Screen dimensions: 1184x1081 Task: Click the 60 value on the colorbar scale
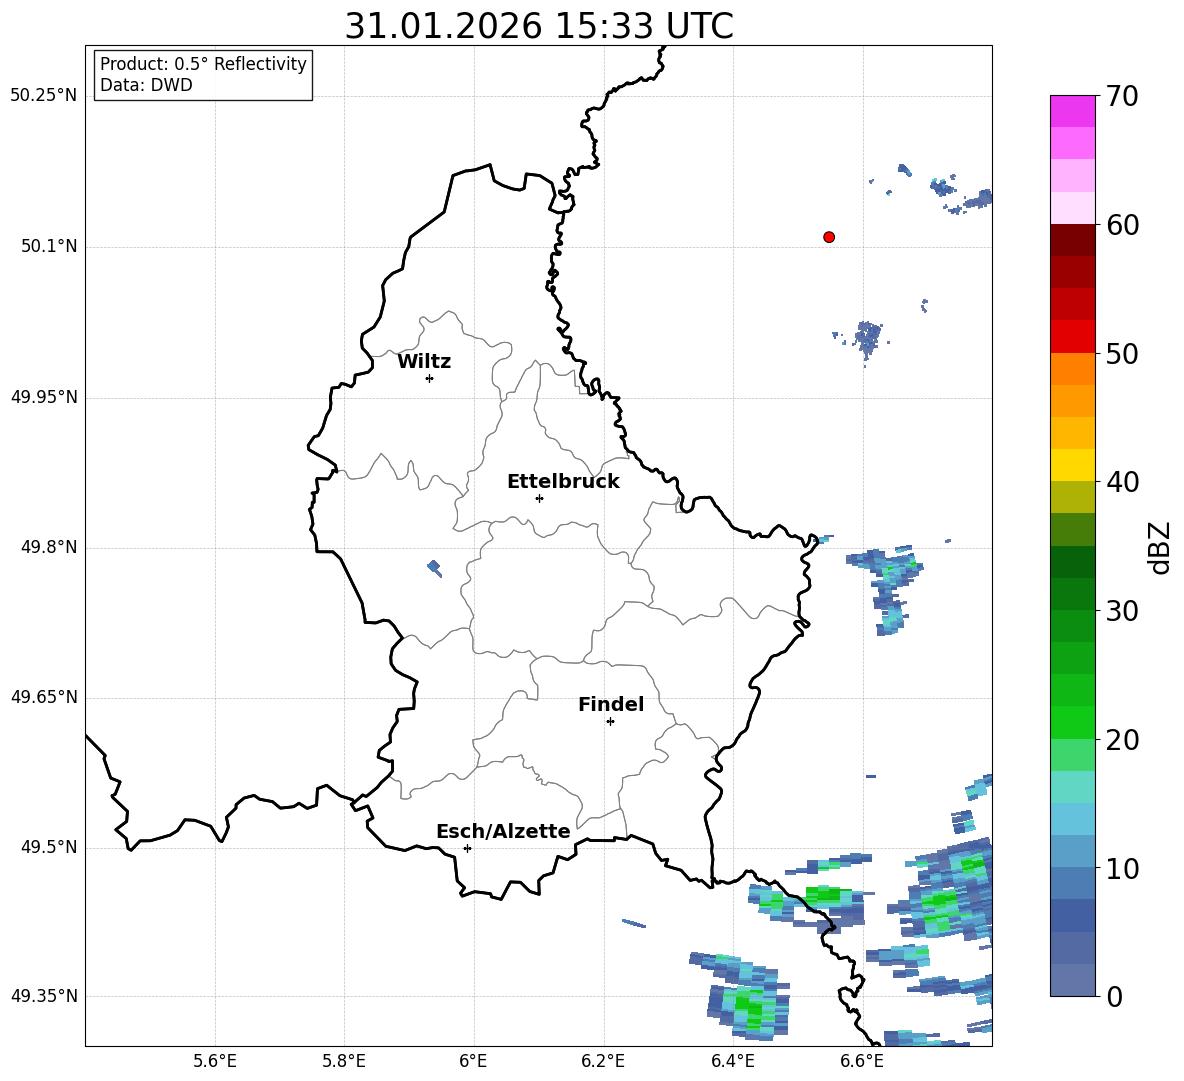(1122, 225)
